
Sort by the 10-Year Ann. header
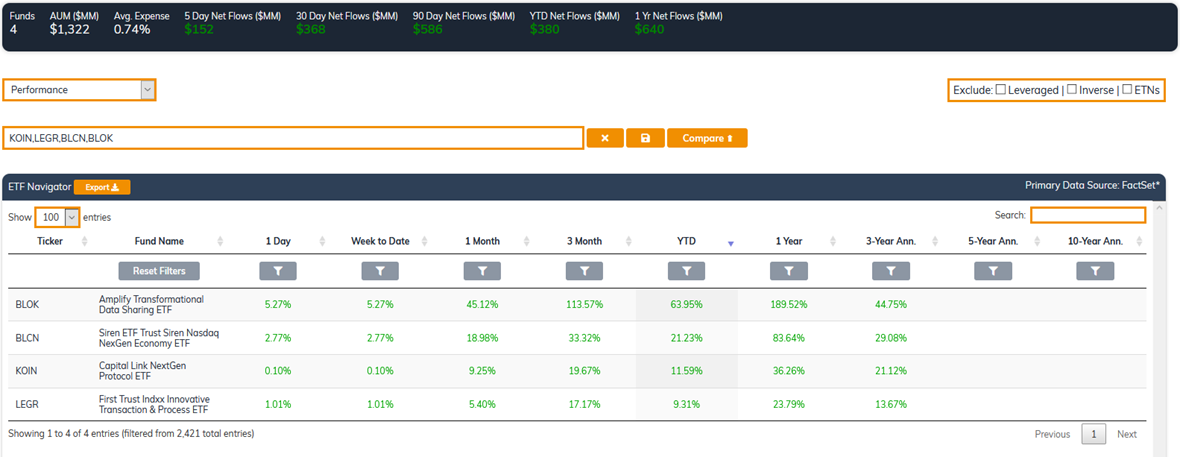(1095, 242)
